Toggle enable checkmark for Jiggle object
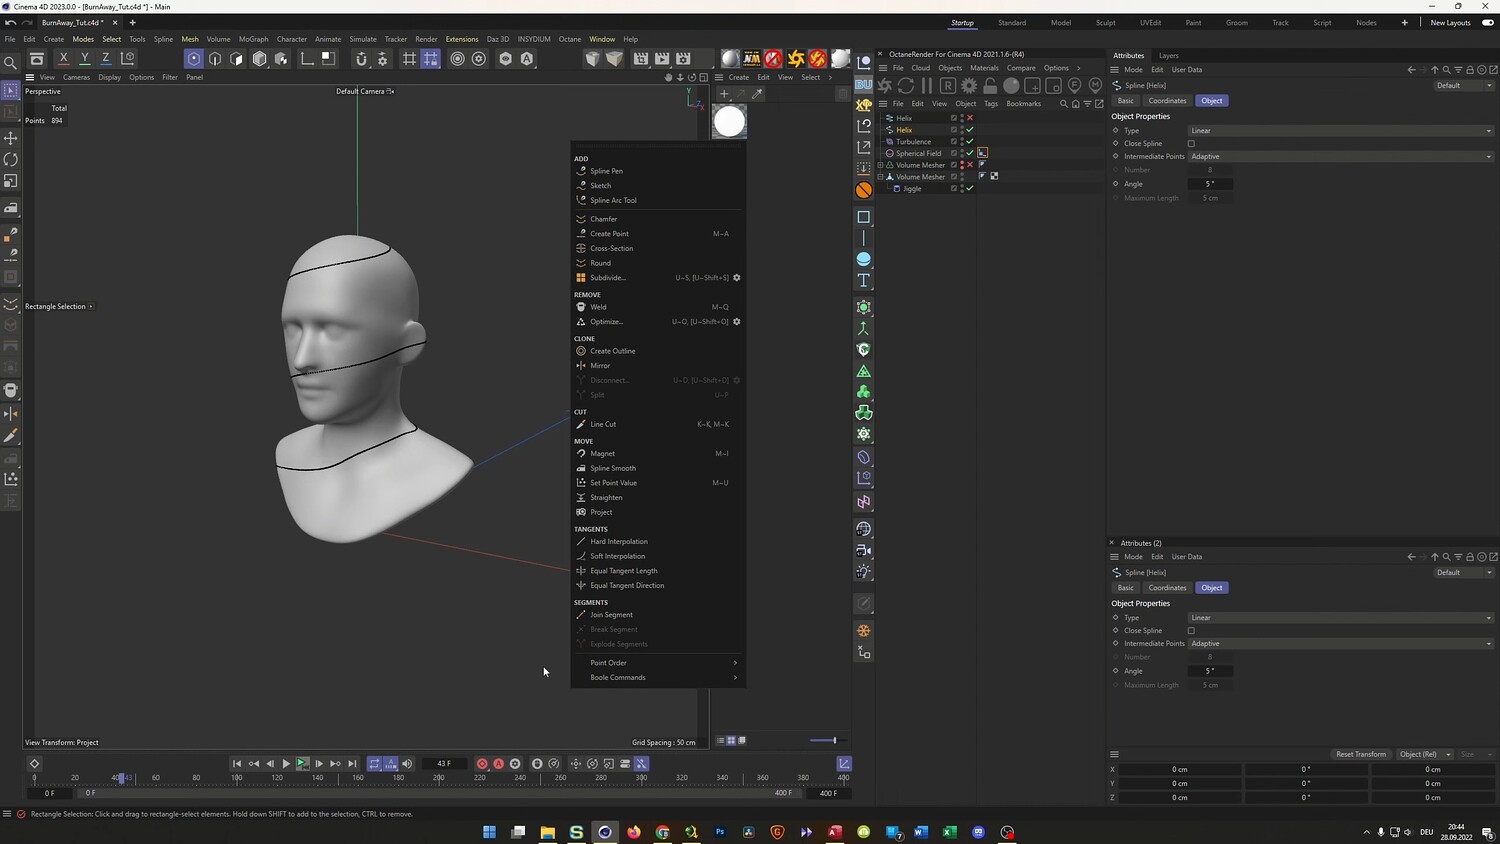Image resolution: width=1500 pixels, height=844 pixels. pyautogui.click(x=970, y=188)
